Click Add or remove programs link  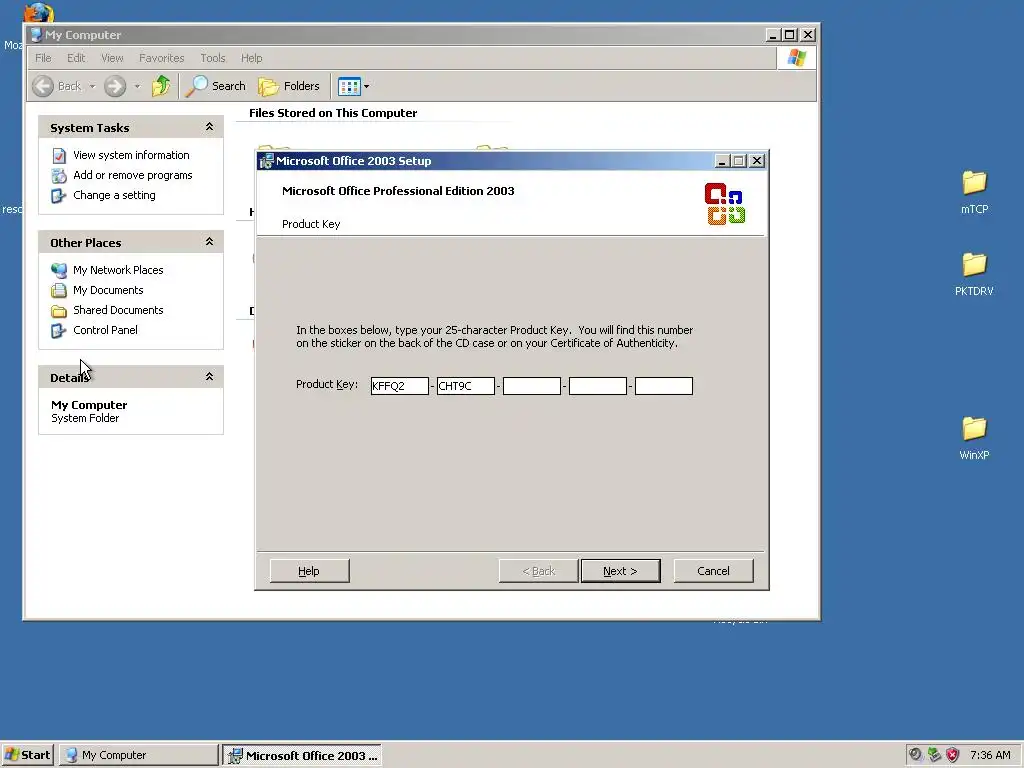click(133, 175)
